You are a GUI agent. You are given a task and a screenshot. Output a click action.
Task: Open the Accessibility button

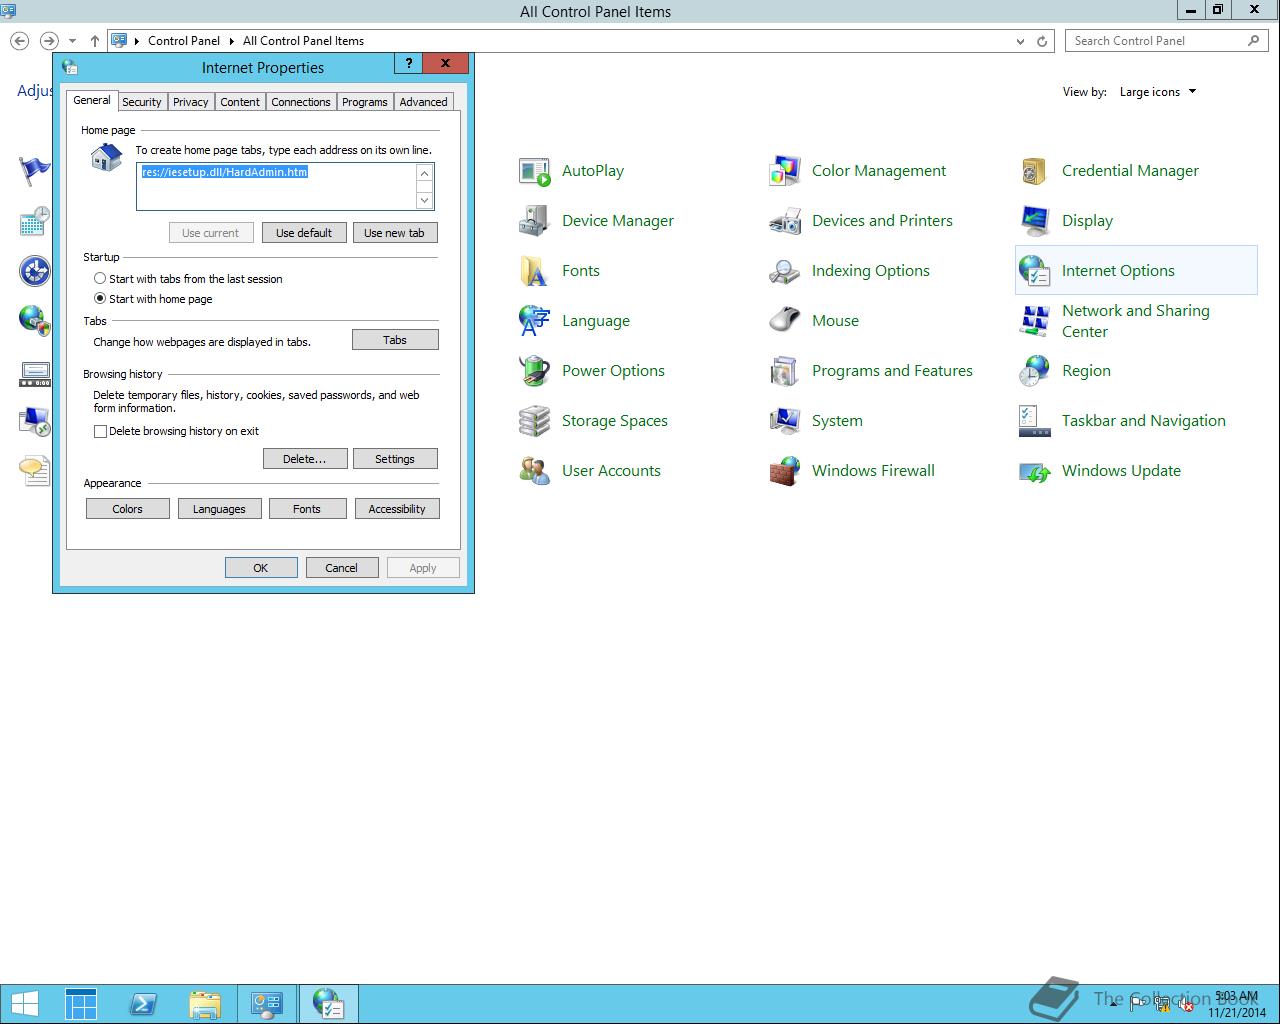click(x=397, y=509)
